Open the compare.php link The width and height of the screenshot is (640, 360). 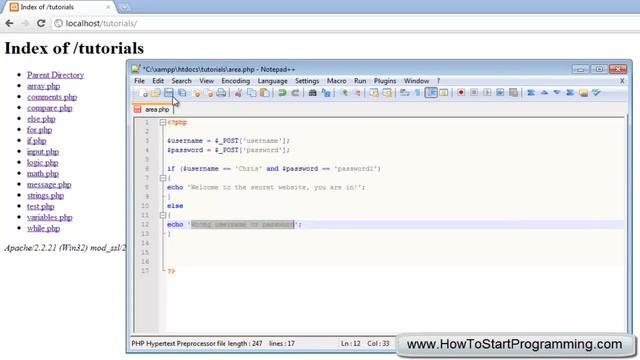coord(49,108)
